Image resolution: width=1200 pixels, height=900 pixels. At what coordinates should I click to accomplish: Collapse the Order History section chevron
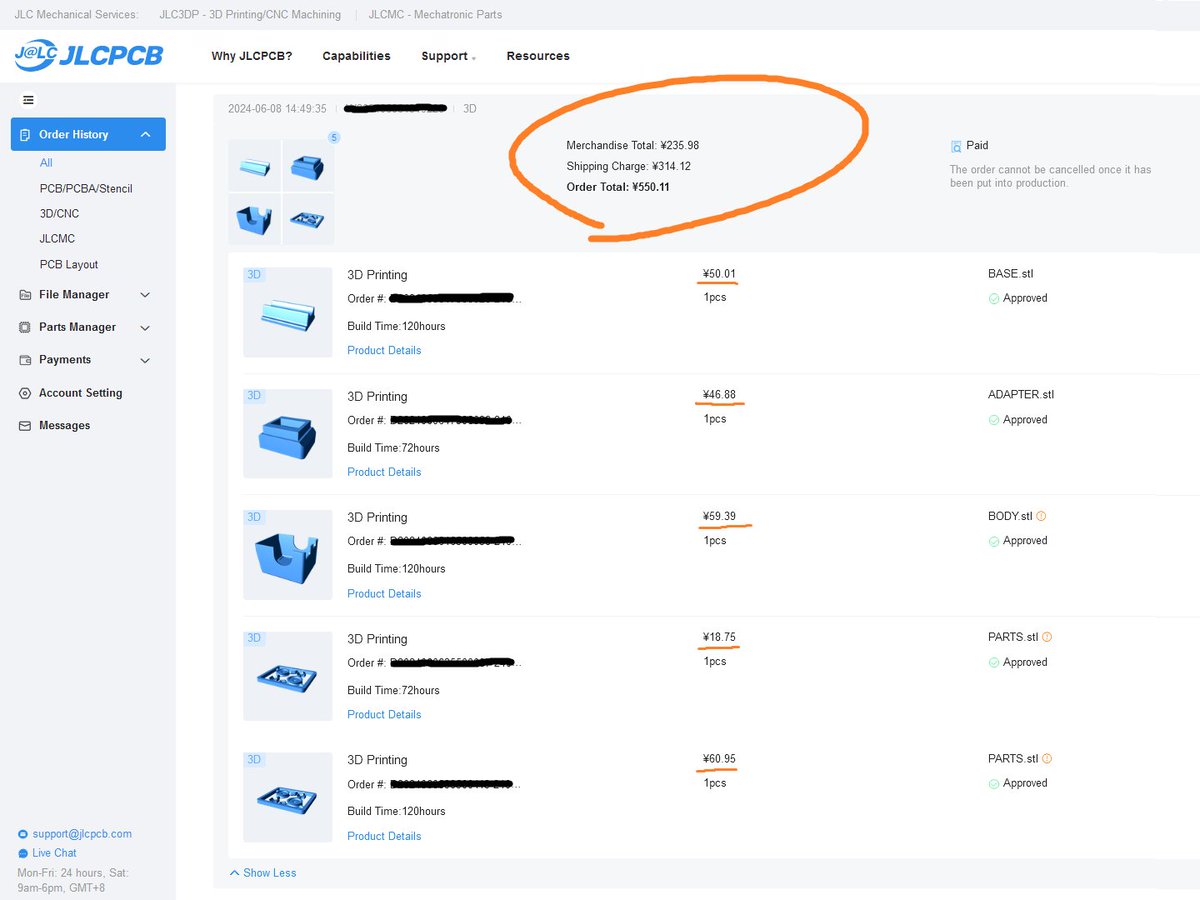(145, 134)
